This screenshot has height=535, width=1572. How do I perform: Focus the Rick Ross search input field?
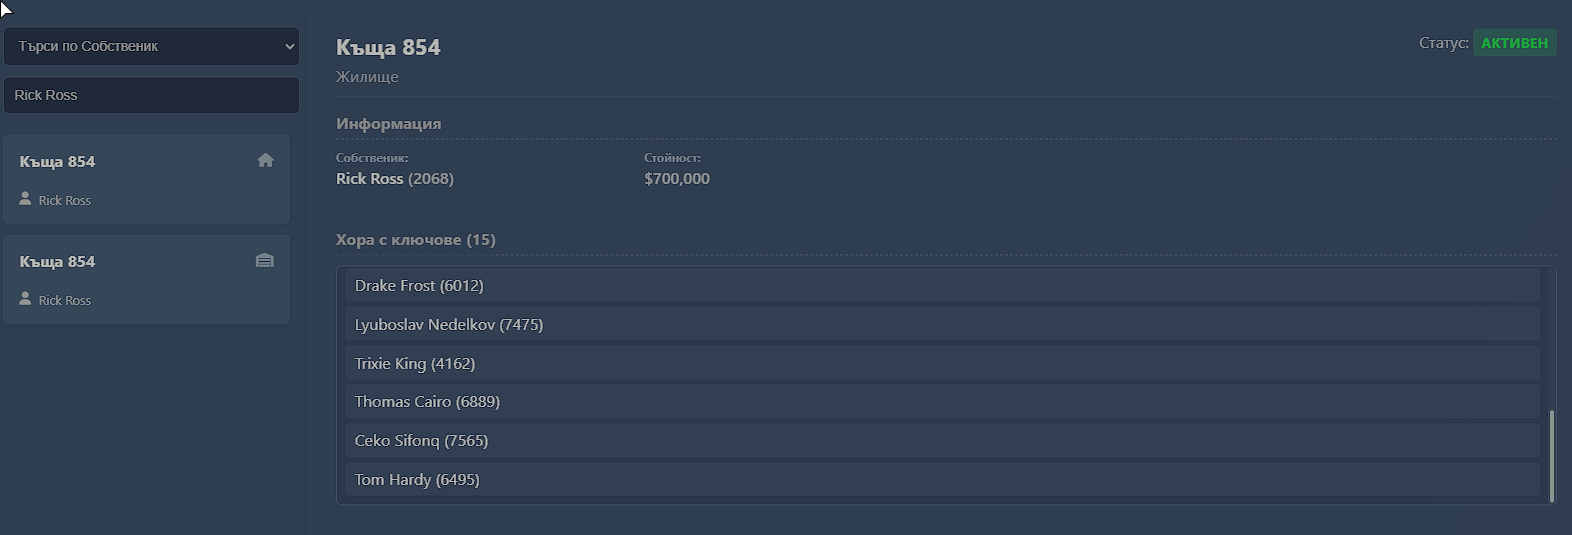coord(152,95)
